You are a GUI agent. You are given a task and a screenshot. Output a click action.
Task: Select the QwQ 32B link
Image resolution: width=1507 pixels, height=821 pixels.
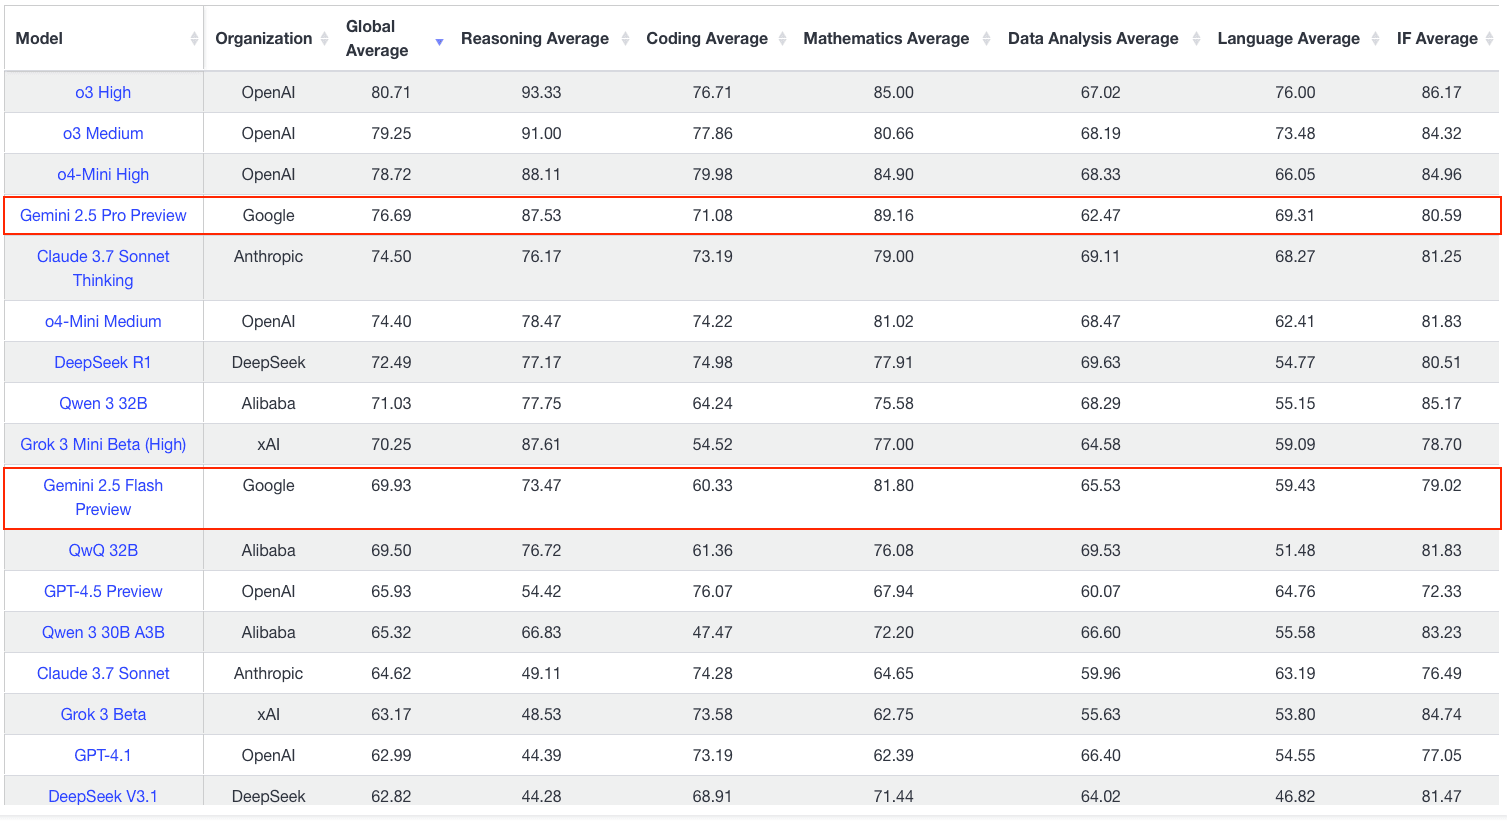[103, 550]
